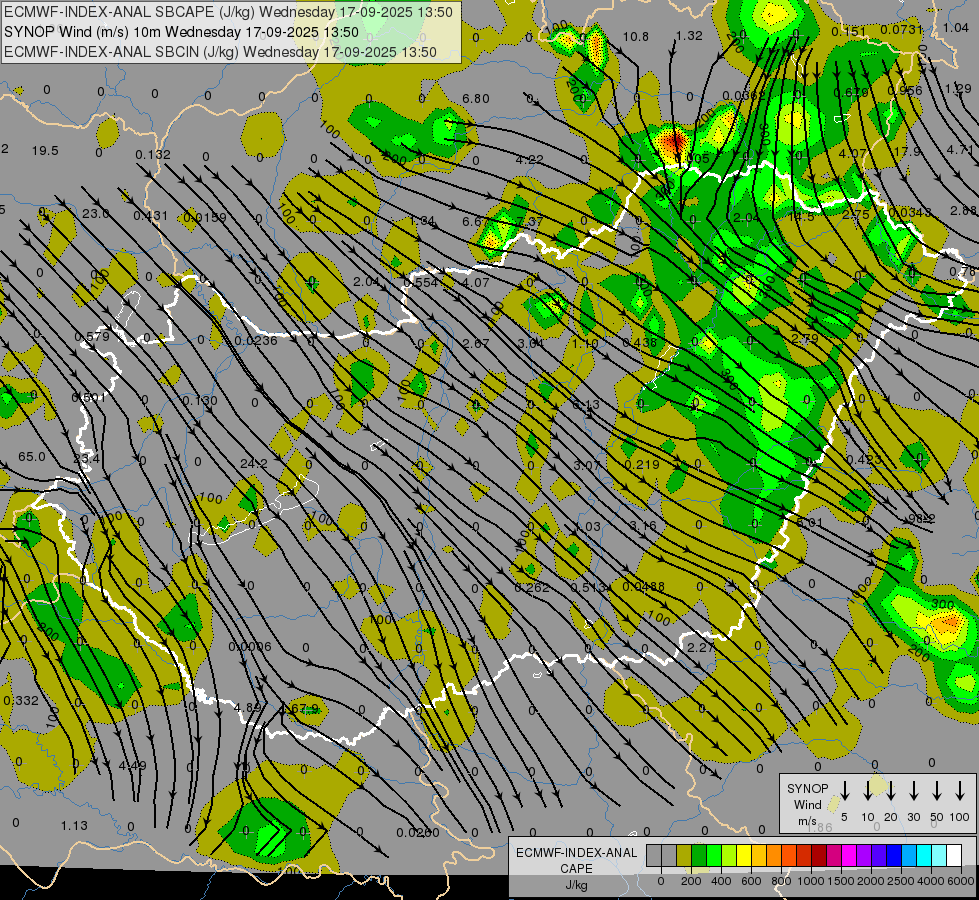Click the map value '0.436'
This screenshot has width=979, height=900.
(x=640, y=343)
